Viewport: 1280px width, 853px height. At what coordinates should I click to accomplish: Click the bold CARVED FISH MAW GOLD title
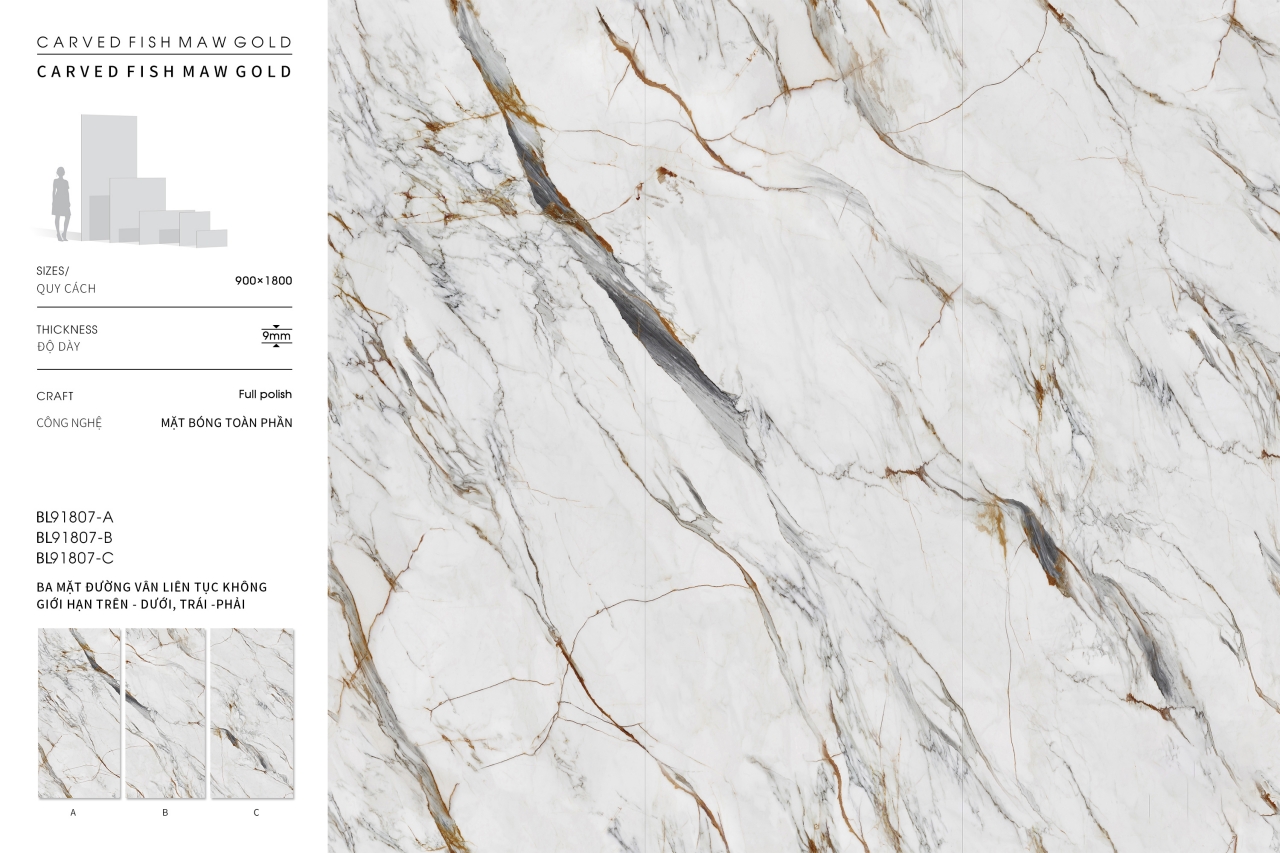tap(164, 72)
